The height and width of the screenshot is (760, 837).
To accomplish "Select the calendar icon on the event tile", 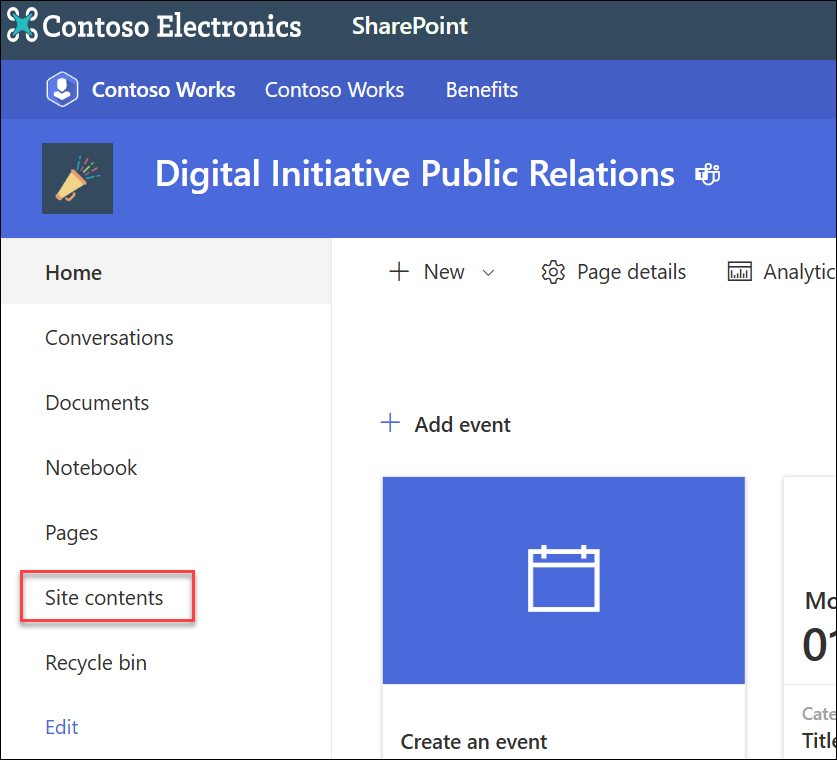I will pyautogui.click(x=563, y=580).
